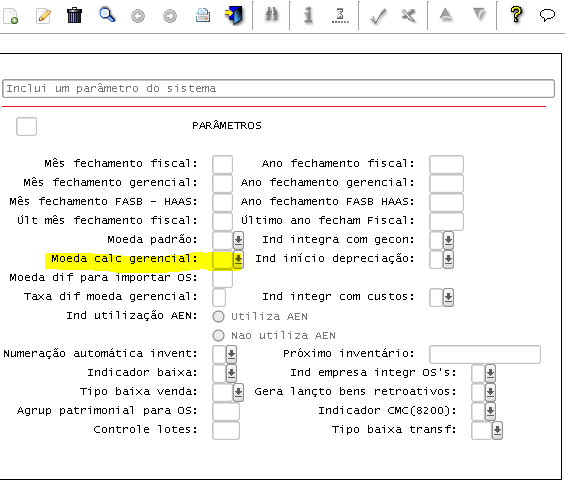Click the information 'i' icon

click(308, 15)
